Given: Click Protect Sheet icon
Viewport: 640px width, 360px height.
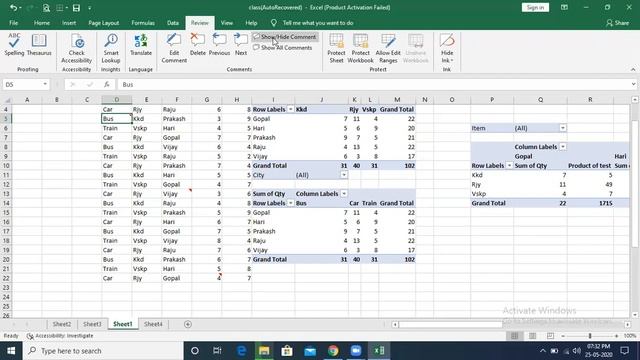Looking at the screenshot, I should (x=336, y=48).
